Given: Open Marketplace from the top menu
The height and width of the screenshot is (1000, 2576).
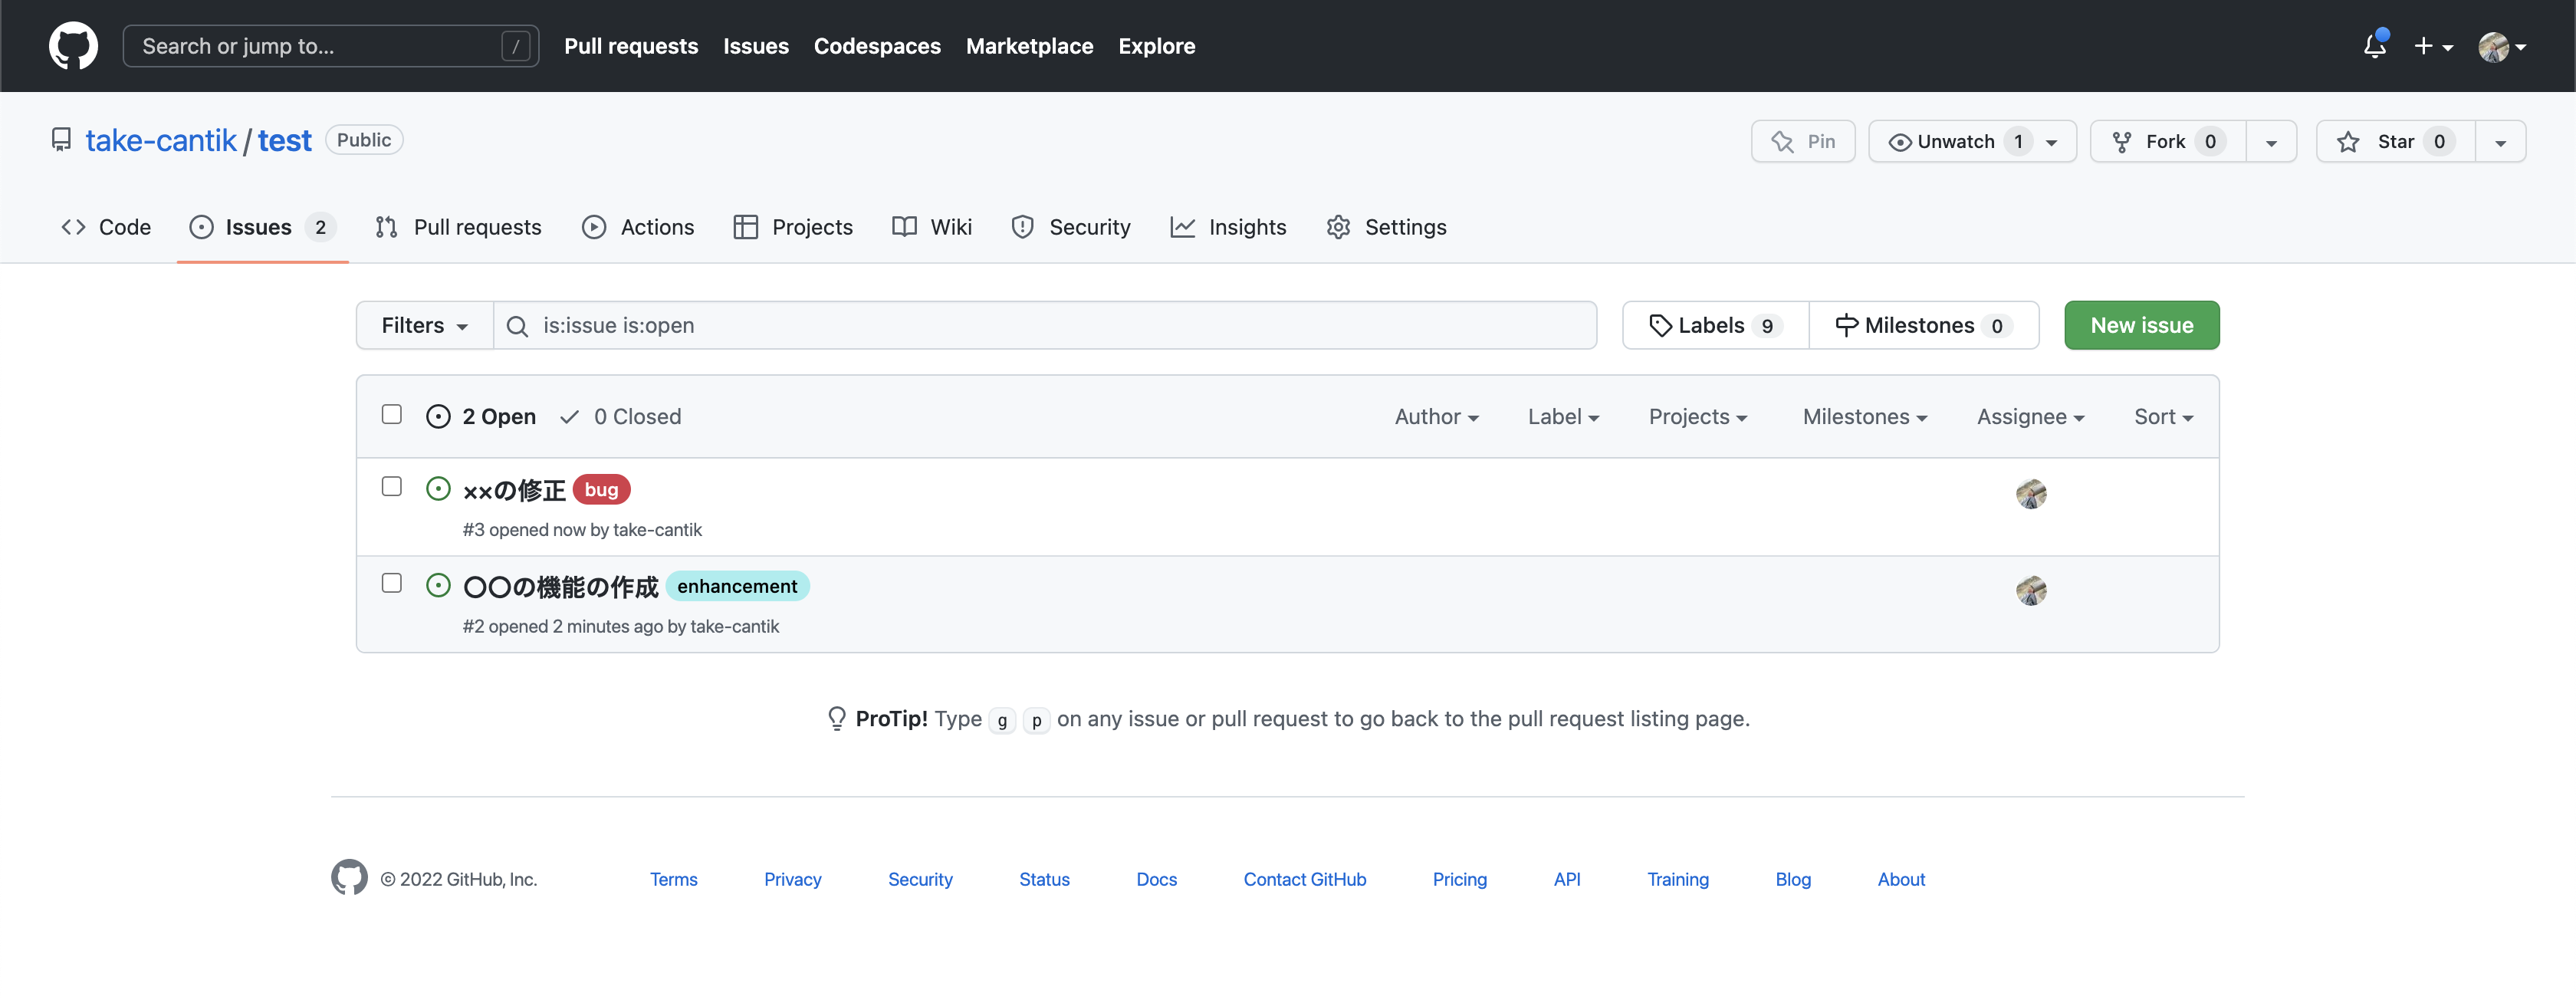Looking at the screenshot, I should tap(1029, 46).
